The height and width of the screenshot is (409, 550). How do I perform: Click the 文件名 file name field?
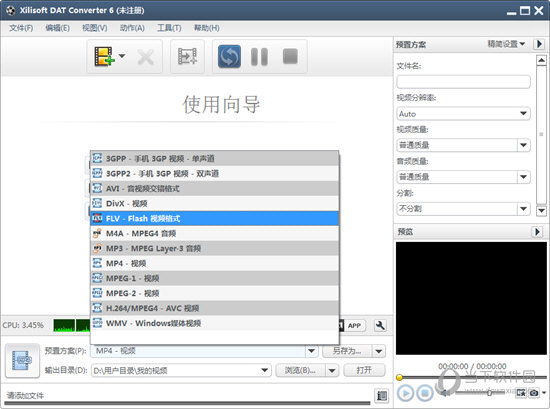click(x=463, y=82)
